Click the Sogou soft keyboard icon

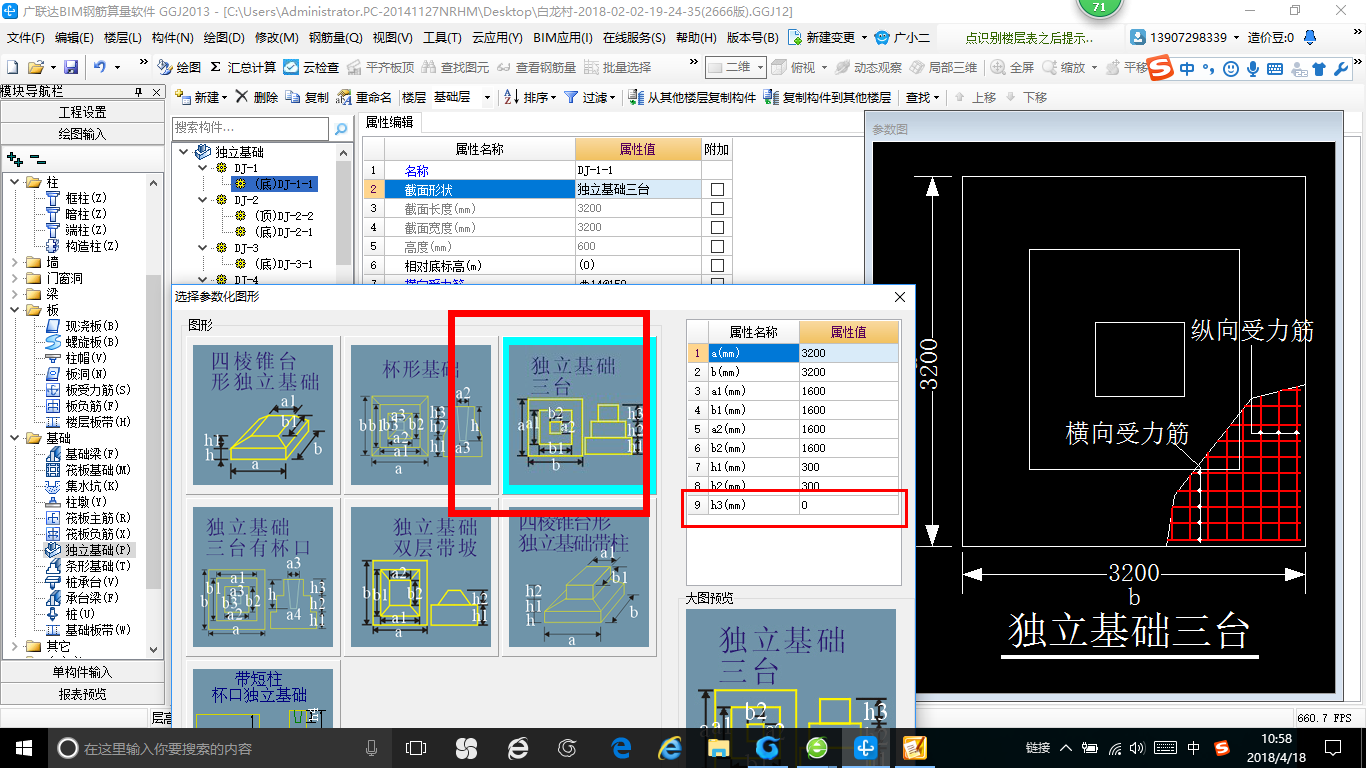pyautogui.click(x=1274, y=69)
